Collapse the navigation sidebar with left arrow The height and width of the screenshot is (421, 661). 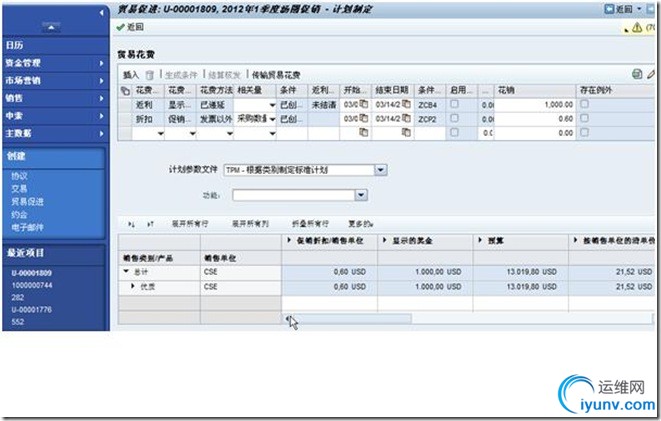pos(101,13)
